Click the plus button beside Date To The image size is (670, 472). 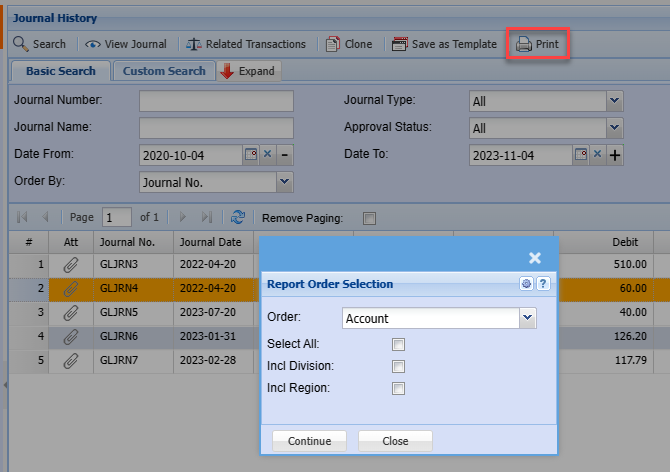614,155
